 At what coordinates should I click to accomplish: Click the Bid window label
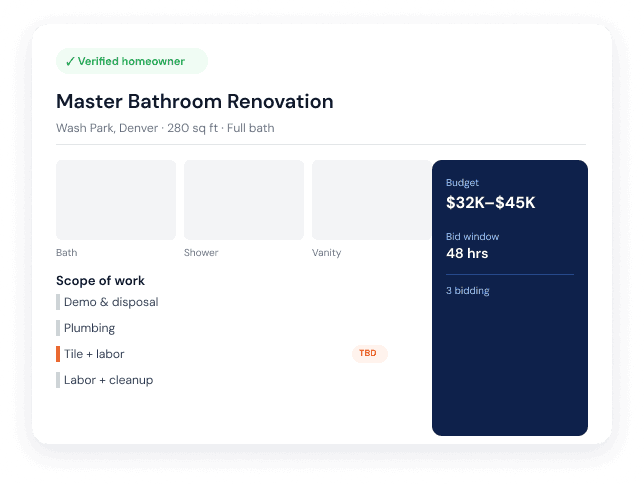click(472, 237)
